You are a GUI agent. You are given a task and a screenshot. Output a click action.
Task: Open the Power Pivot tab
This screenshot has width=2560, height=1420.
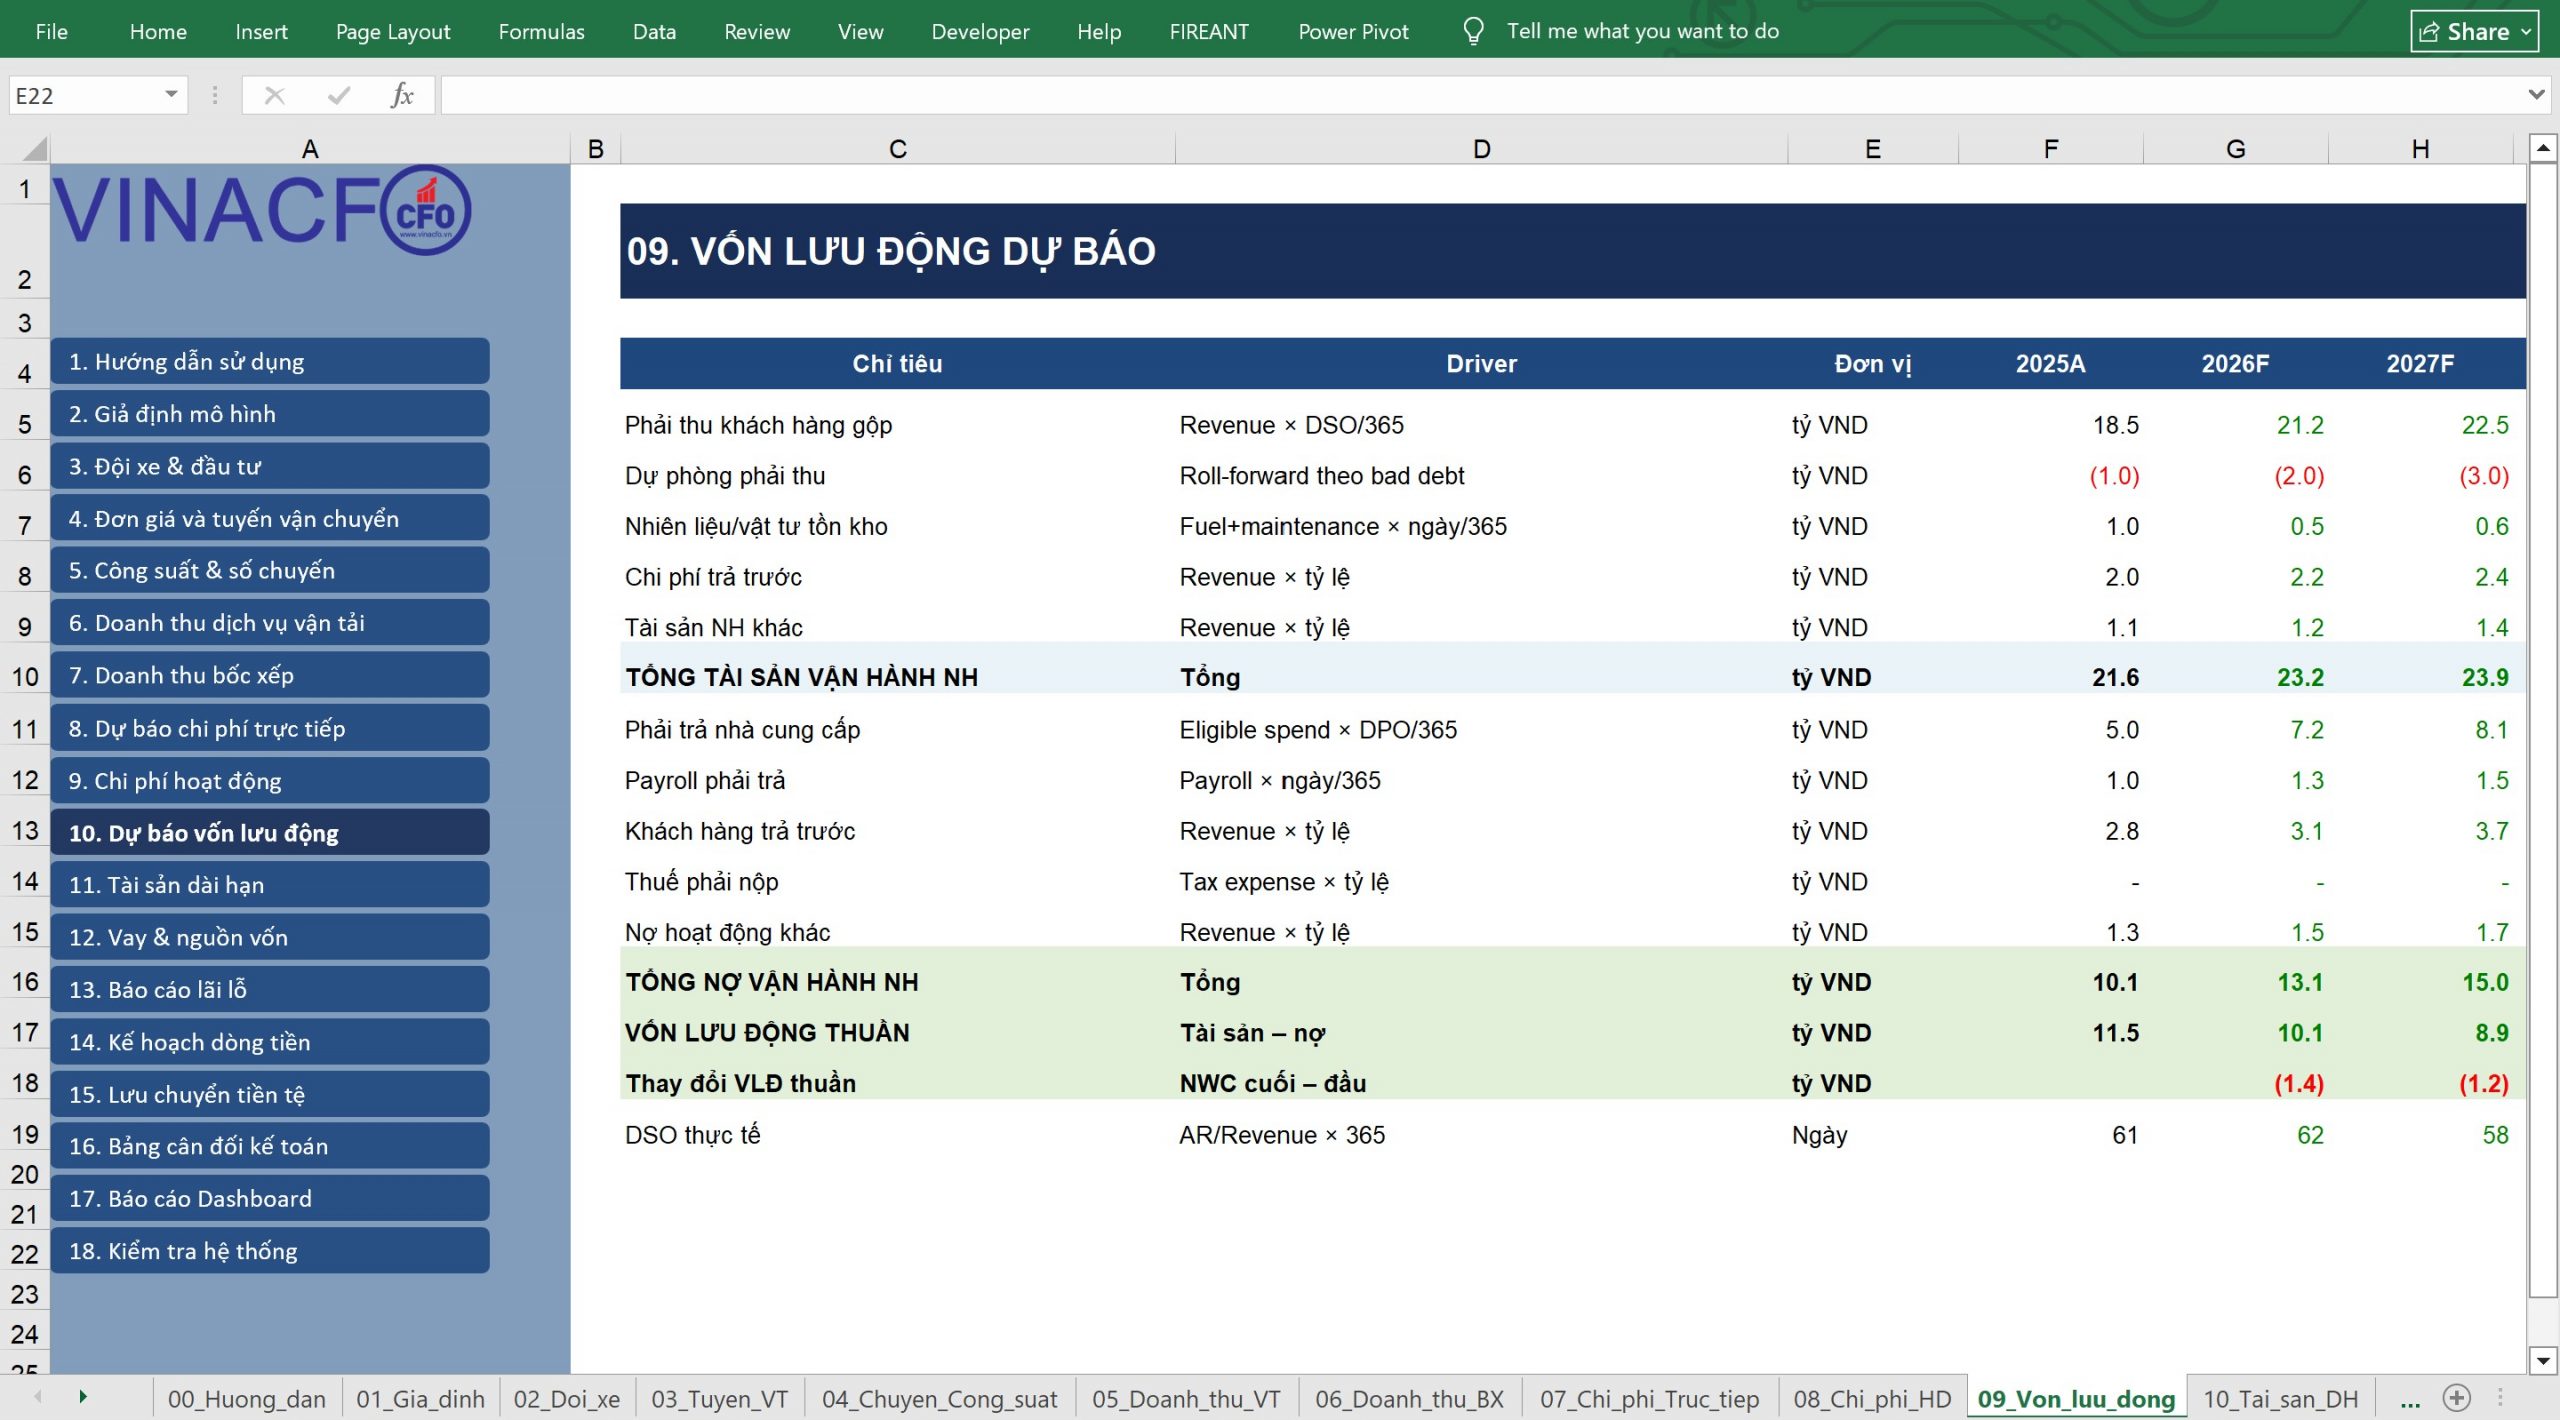(x=1353, y=31)
